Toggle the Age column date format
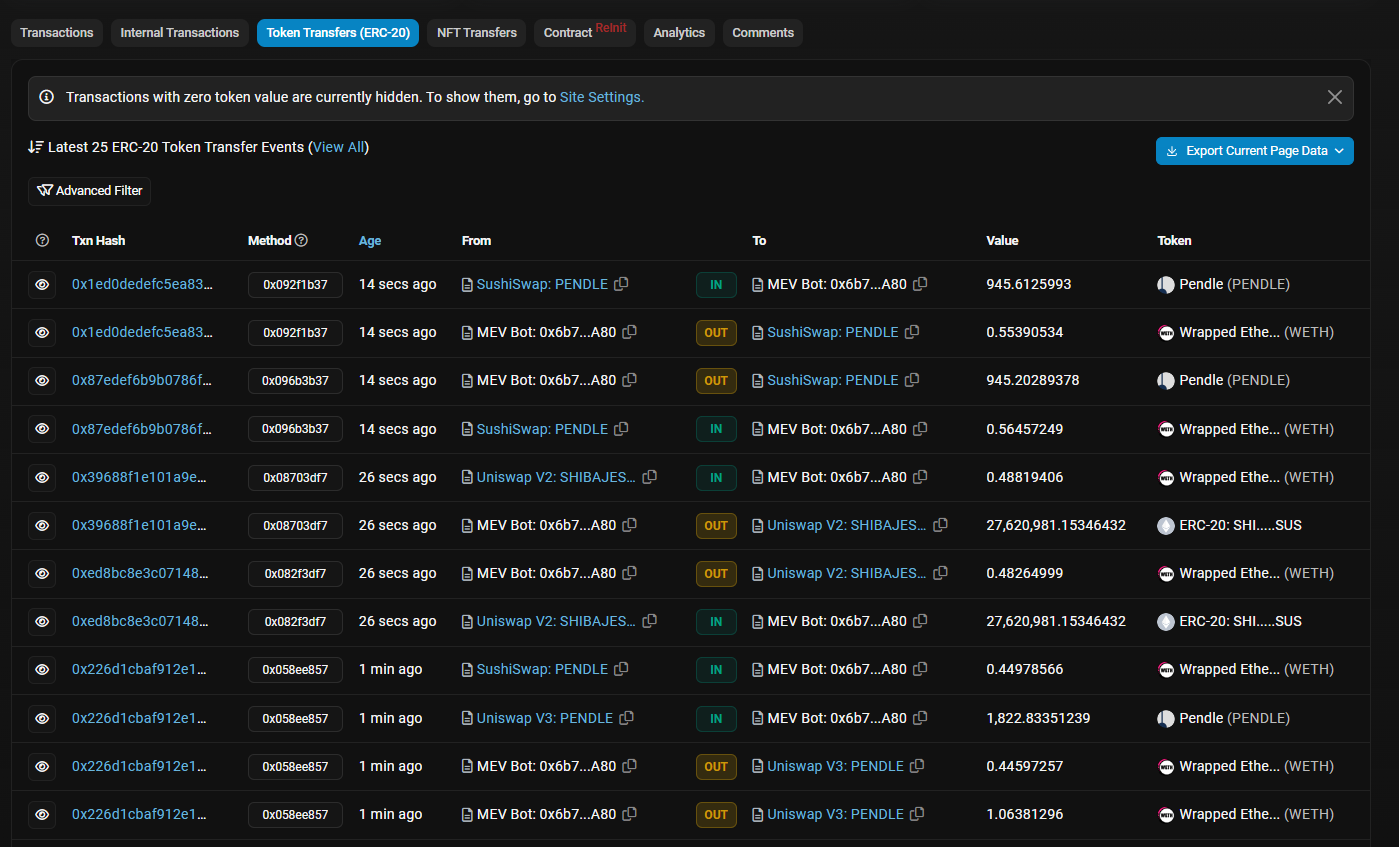 click(x=370, y=241)
